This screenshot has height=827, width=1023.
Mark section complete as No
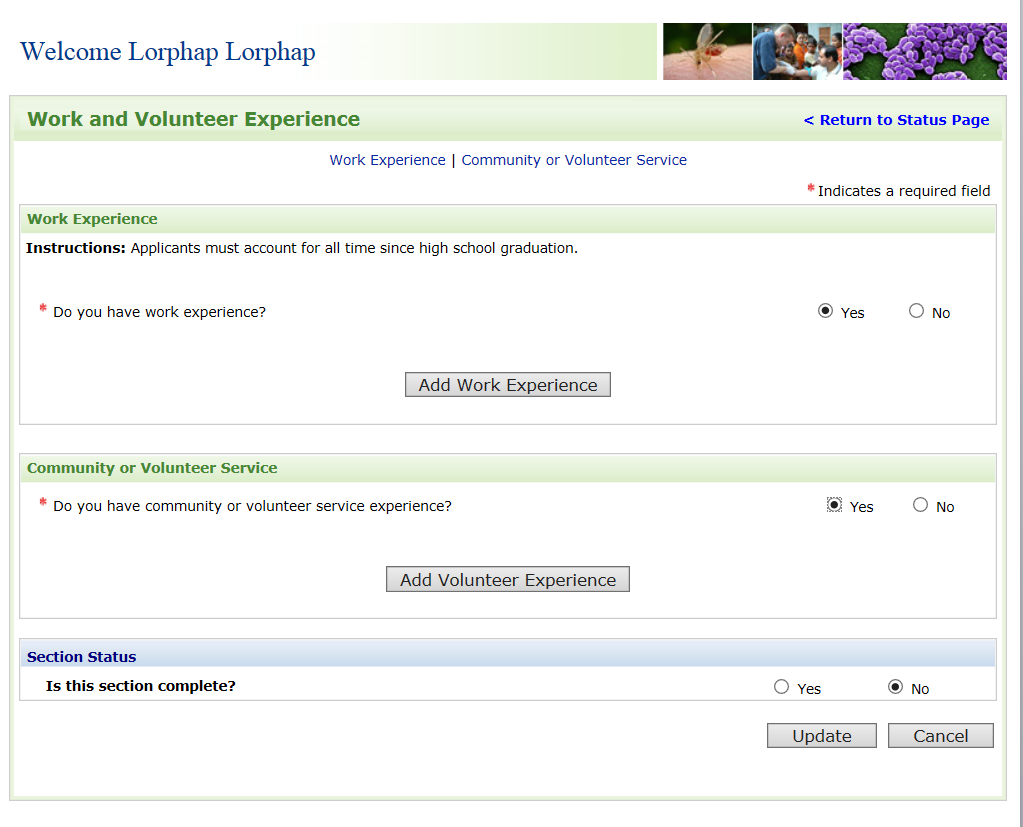point(895,687)
